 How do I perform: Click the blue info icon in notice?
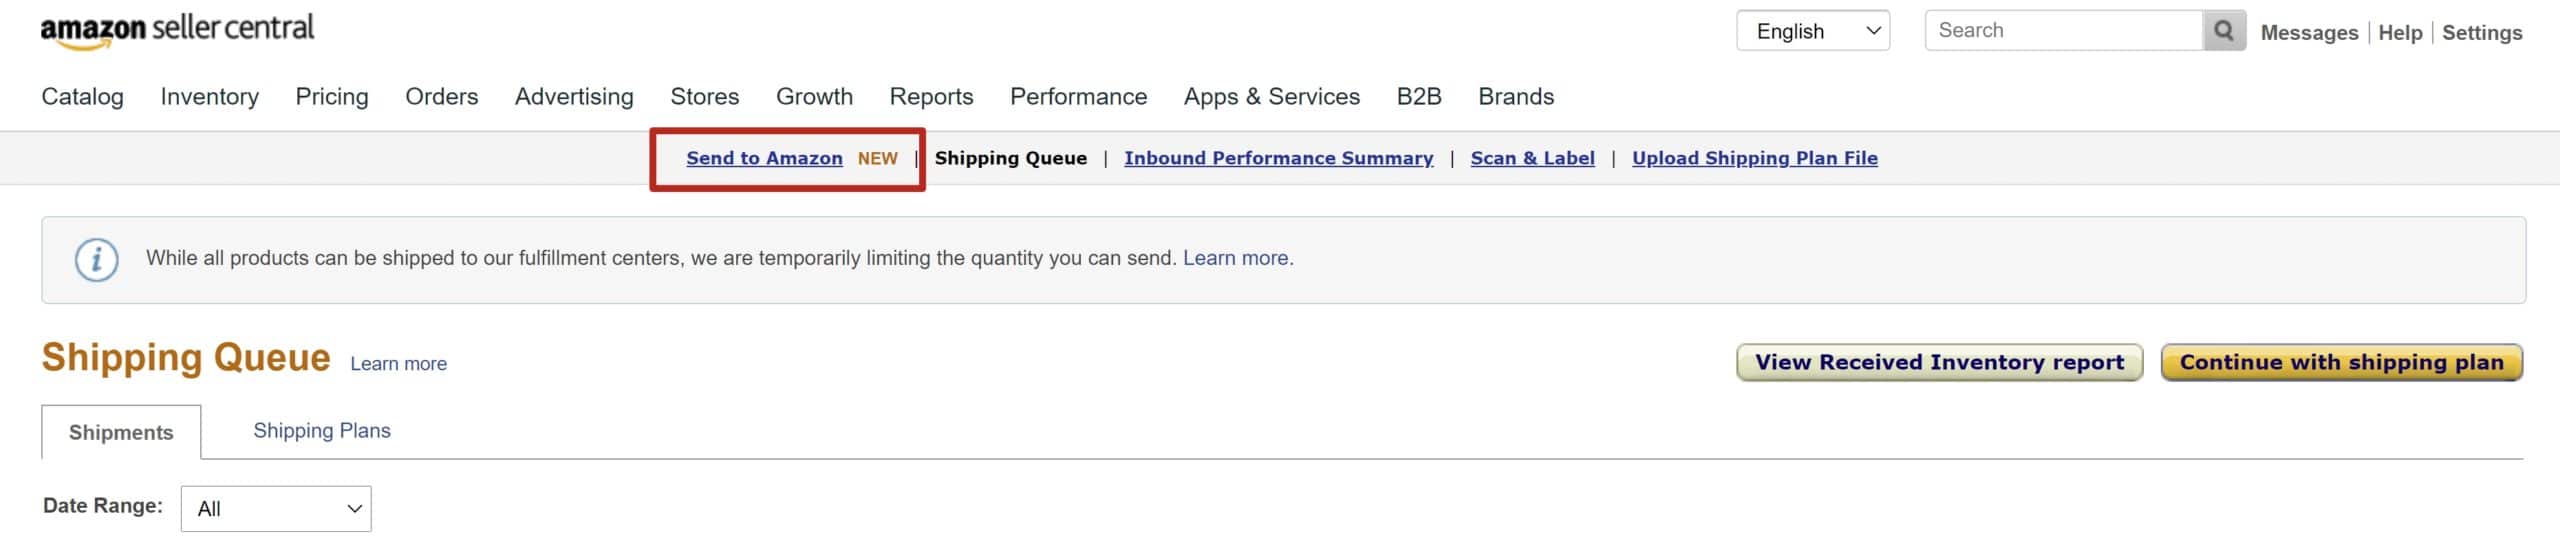tap(97, 260)
